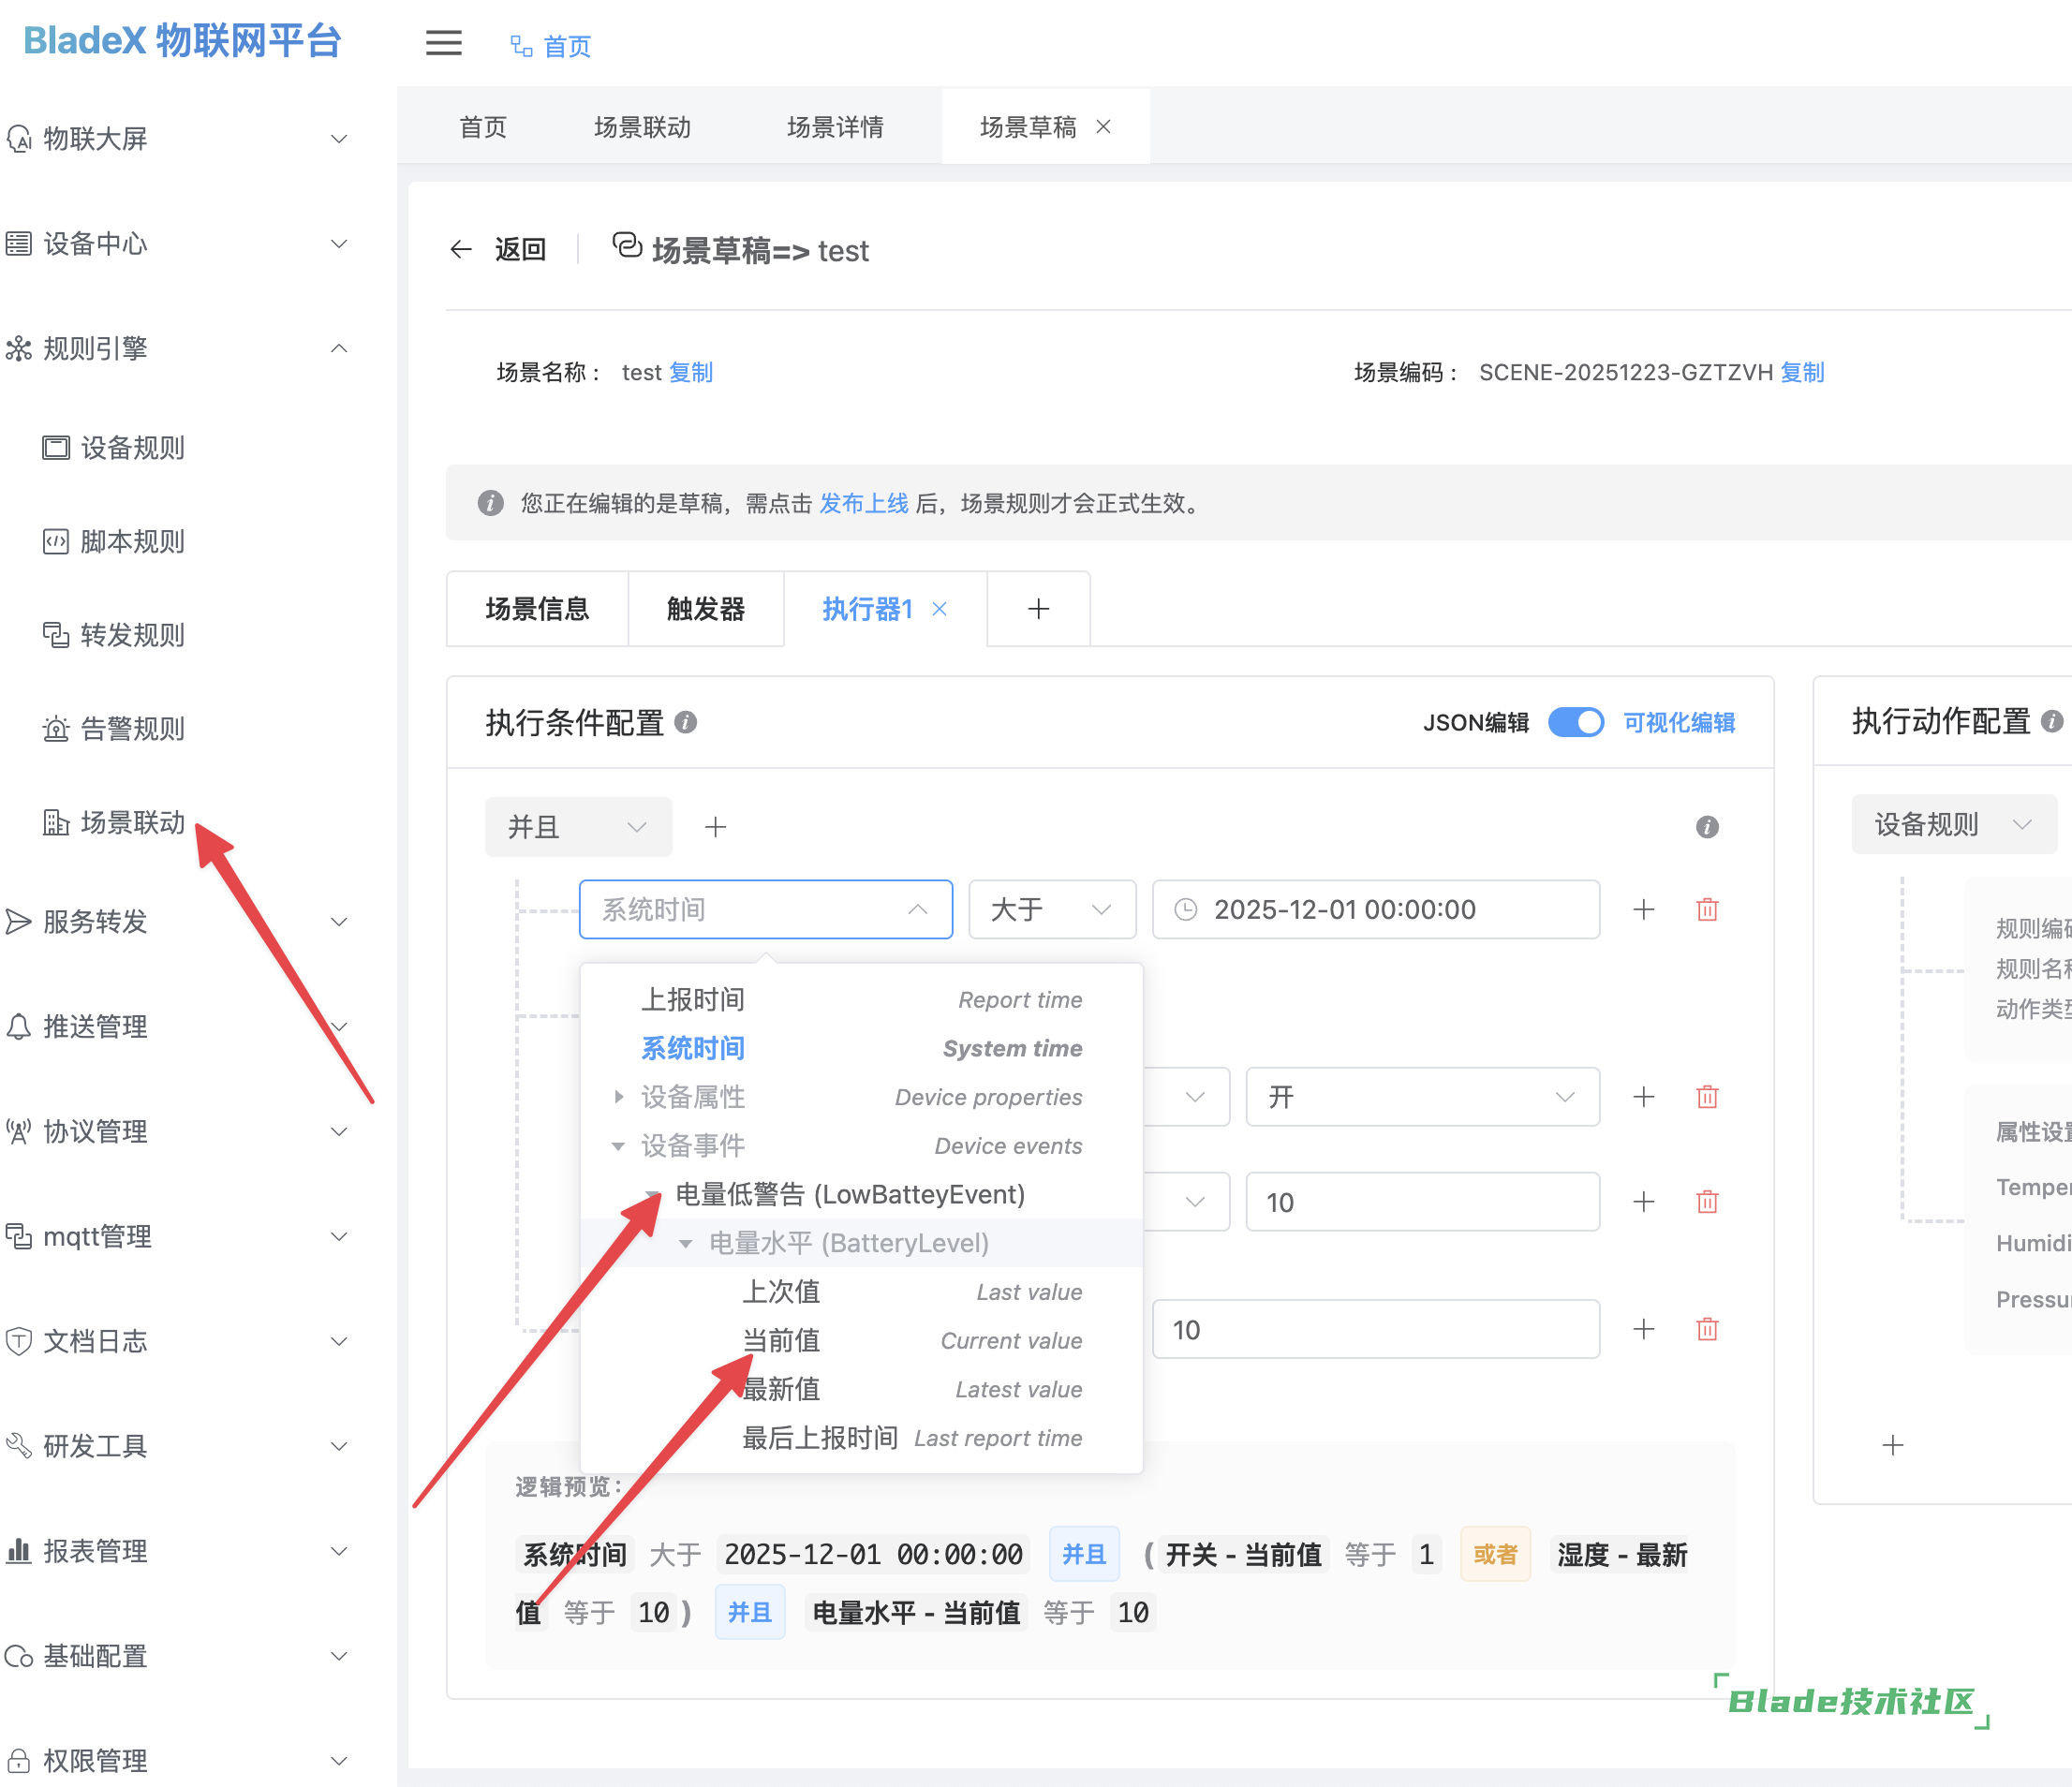Click the 发布上线 link
The height and width of the screenshot is (1787, 2072).
(863, 503)
